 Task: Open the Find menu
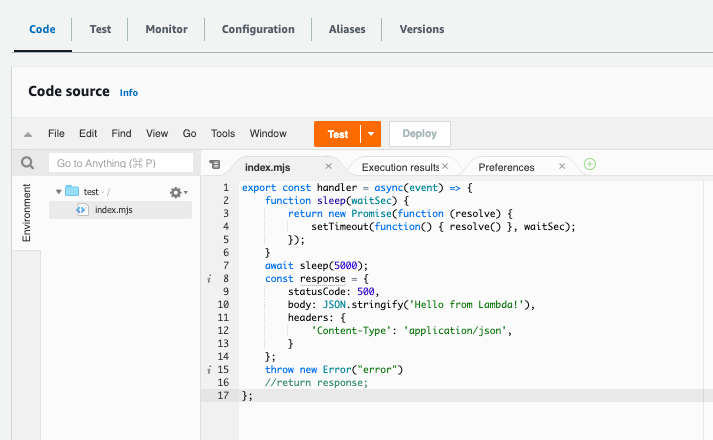pyautogui.click(x=121, y=134)
